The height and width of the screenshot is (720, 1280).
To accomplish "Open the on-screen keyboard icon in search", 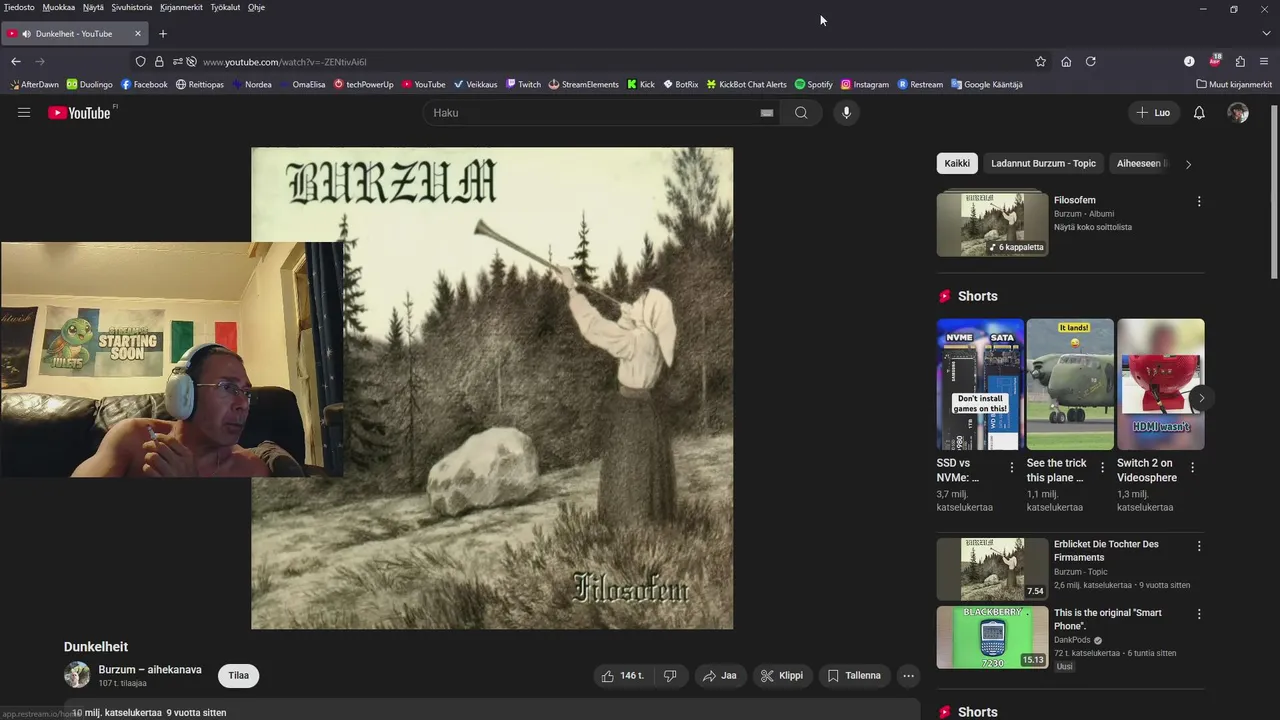I will [x=767, y=113].
